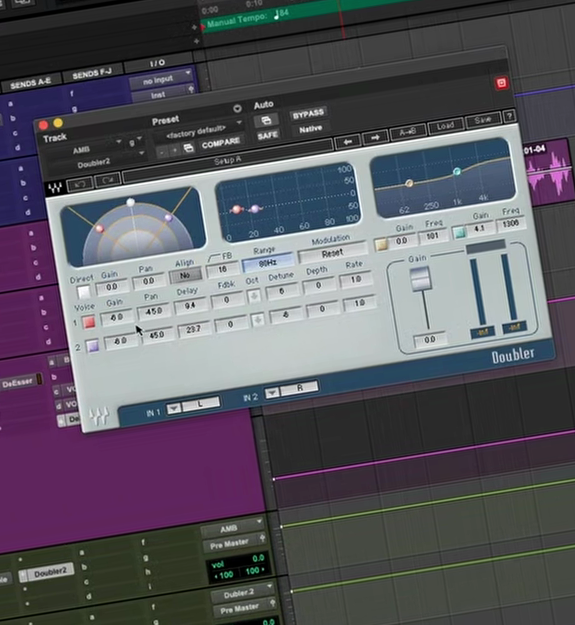The height and width of the screenshot is (625, 575).
Task: Grab the low-shelf EQ node on the curve
Action: tap(409, 183)
